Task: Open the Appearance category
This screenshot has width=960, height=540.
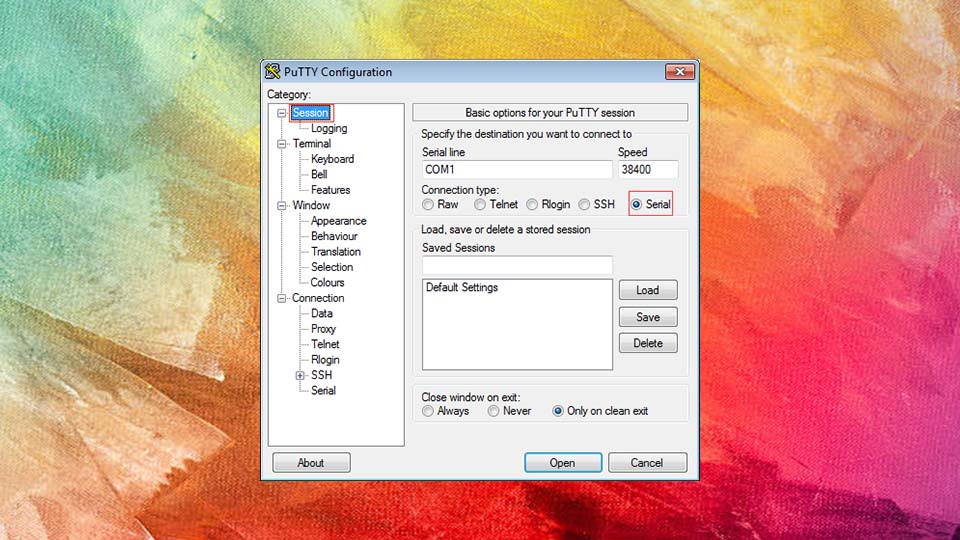Action: click(x=339, y=221)
